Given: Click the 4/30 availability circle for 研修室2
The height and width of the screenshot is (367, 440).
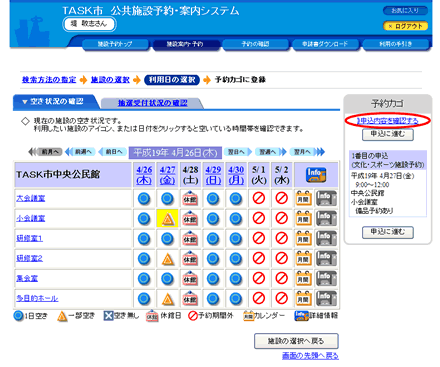Looking at the screenshot, I should tap(236, 259).
